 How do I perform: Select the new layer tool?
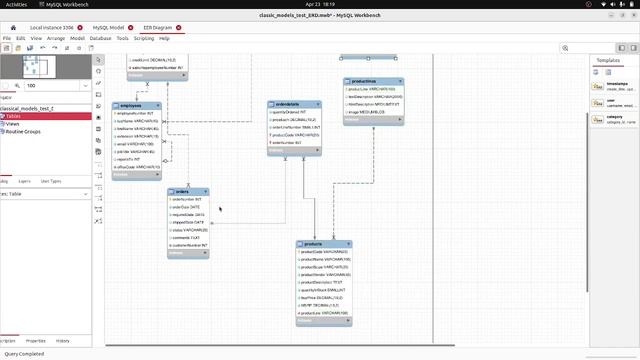pos(98,94)
